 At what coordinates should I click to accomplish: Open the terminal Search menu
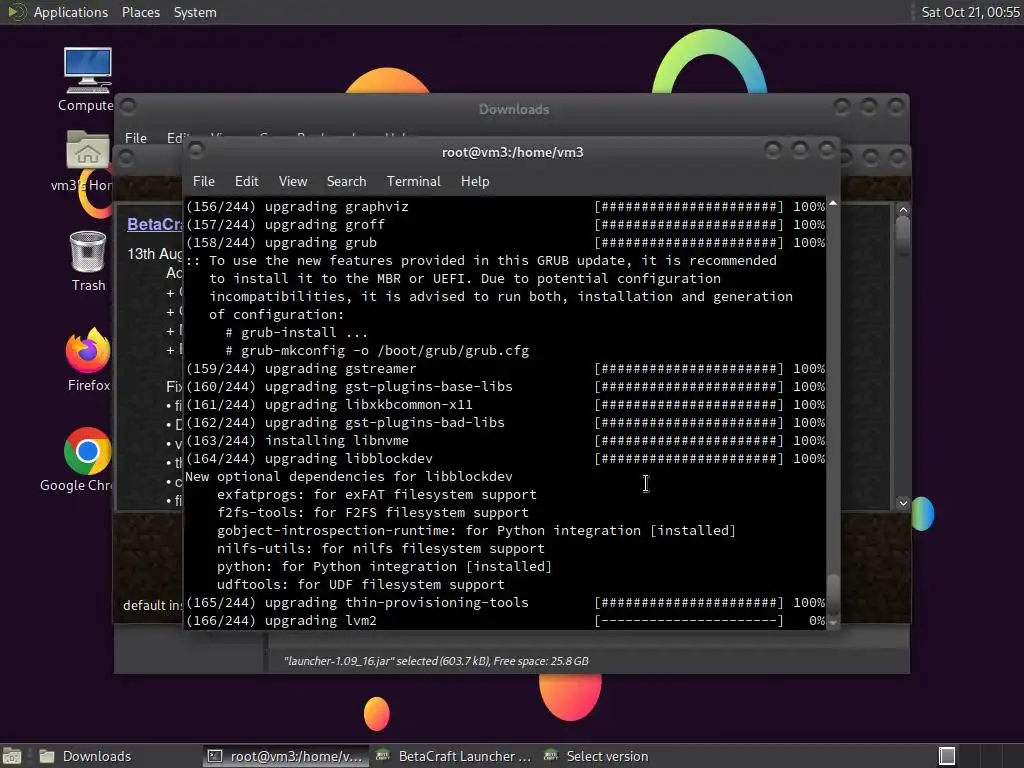click(x=346, y=181)
